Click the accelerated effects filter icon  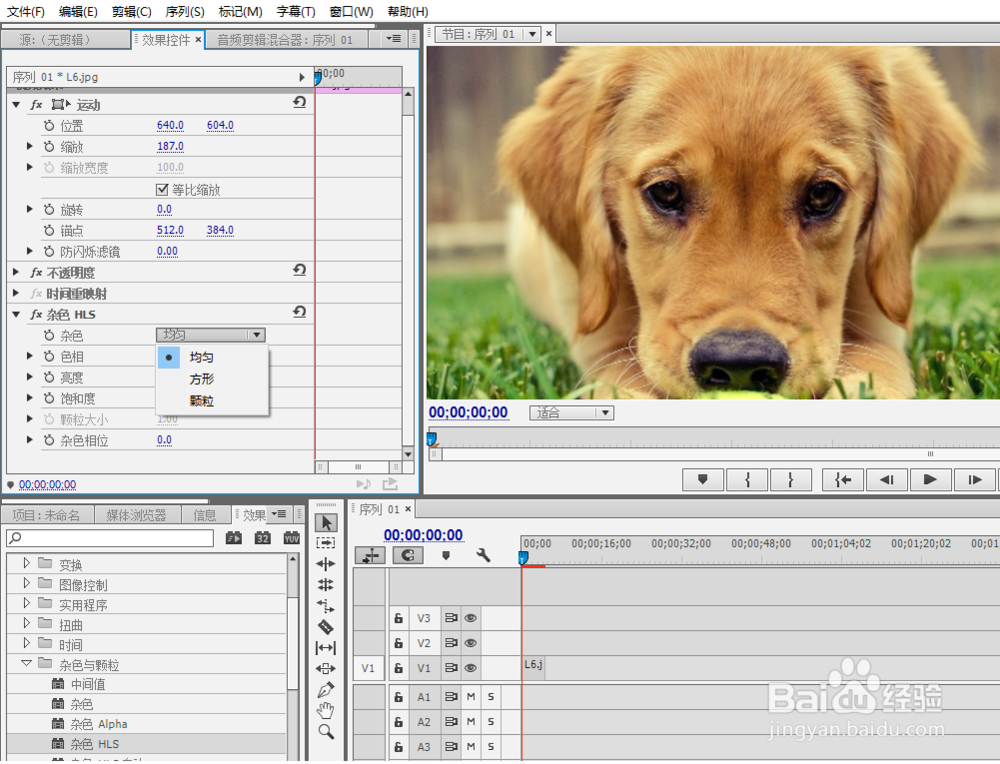pyautogui.click(x=234, y=538)
